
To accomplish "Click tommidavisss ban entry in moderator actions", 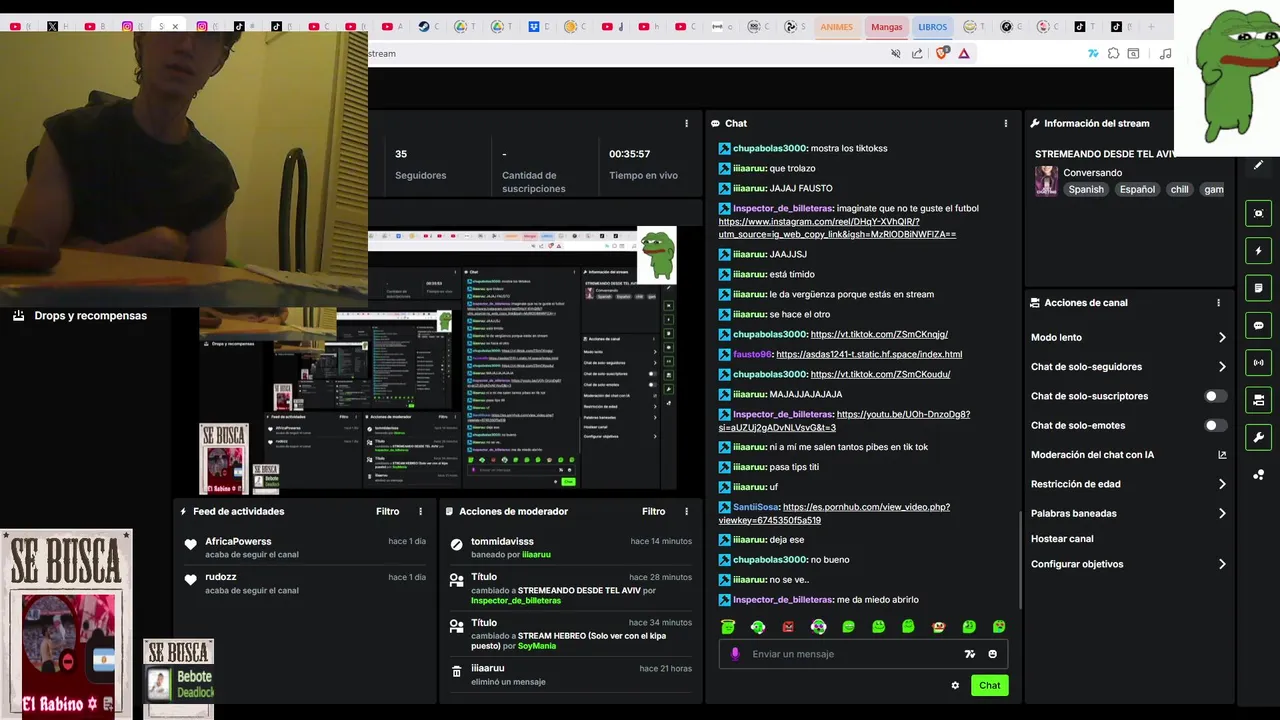I will (570, 547).
